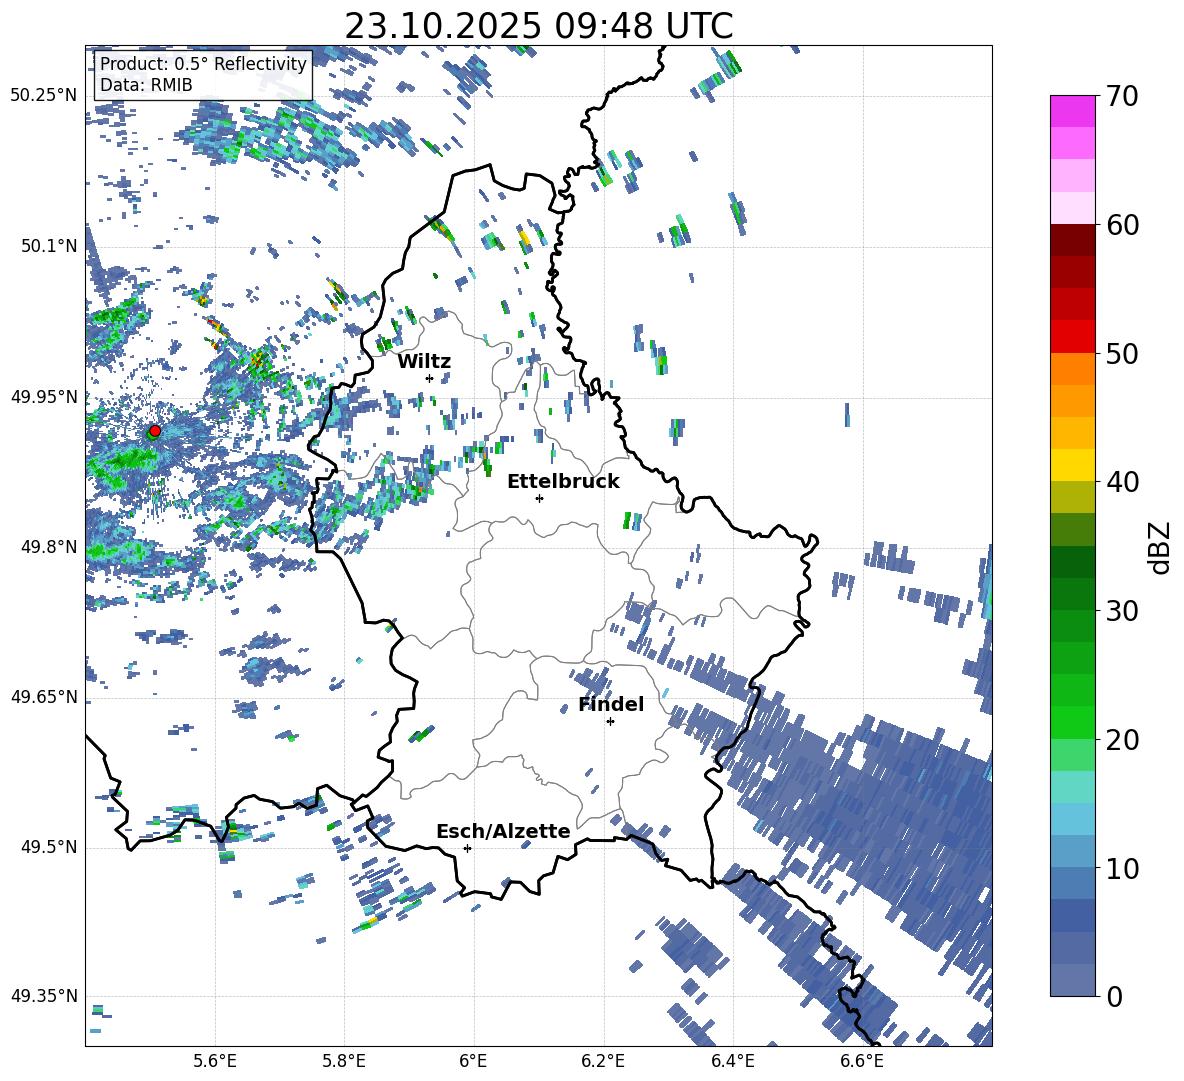Click the 6°E longitude label

473,1061
